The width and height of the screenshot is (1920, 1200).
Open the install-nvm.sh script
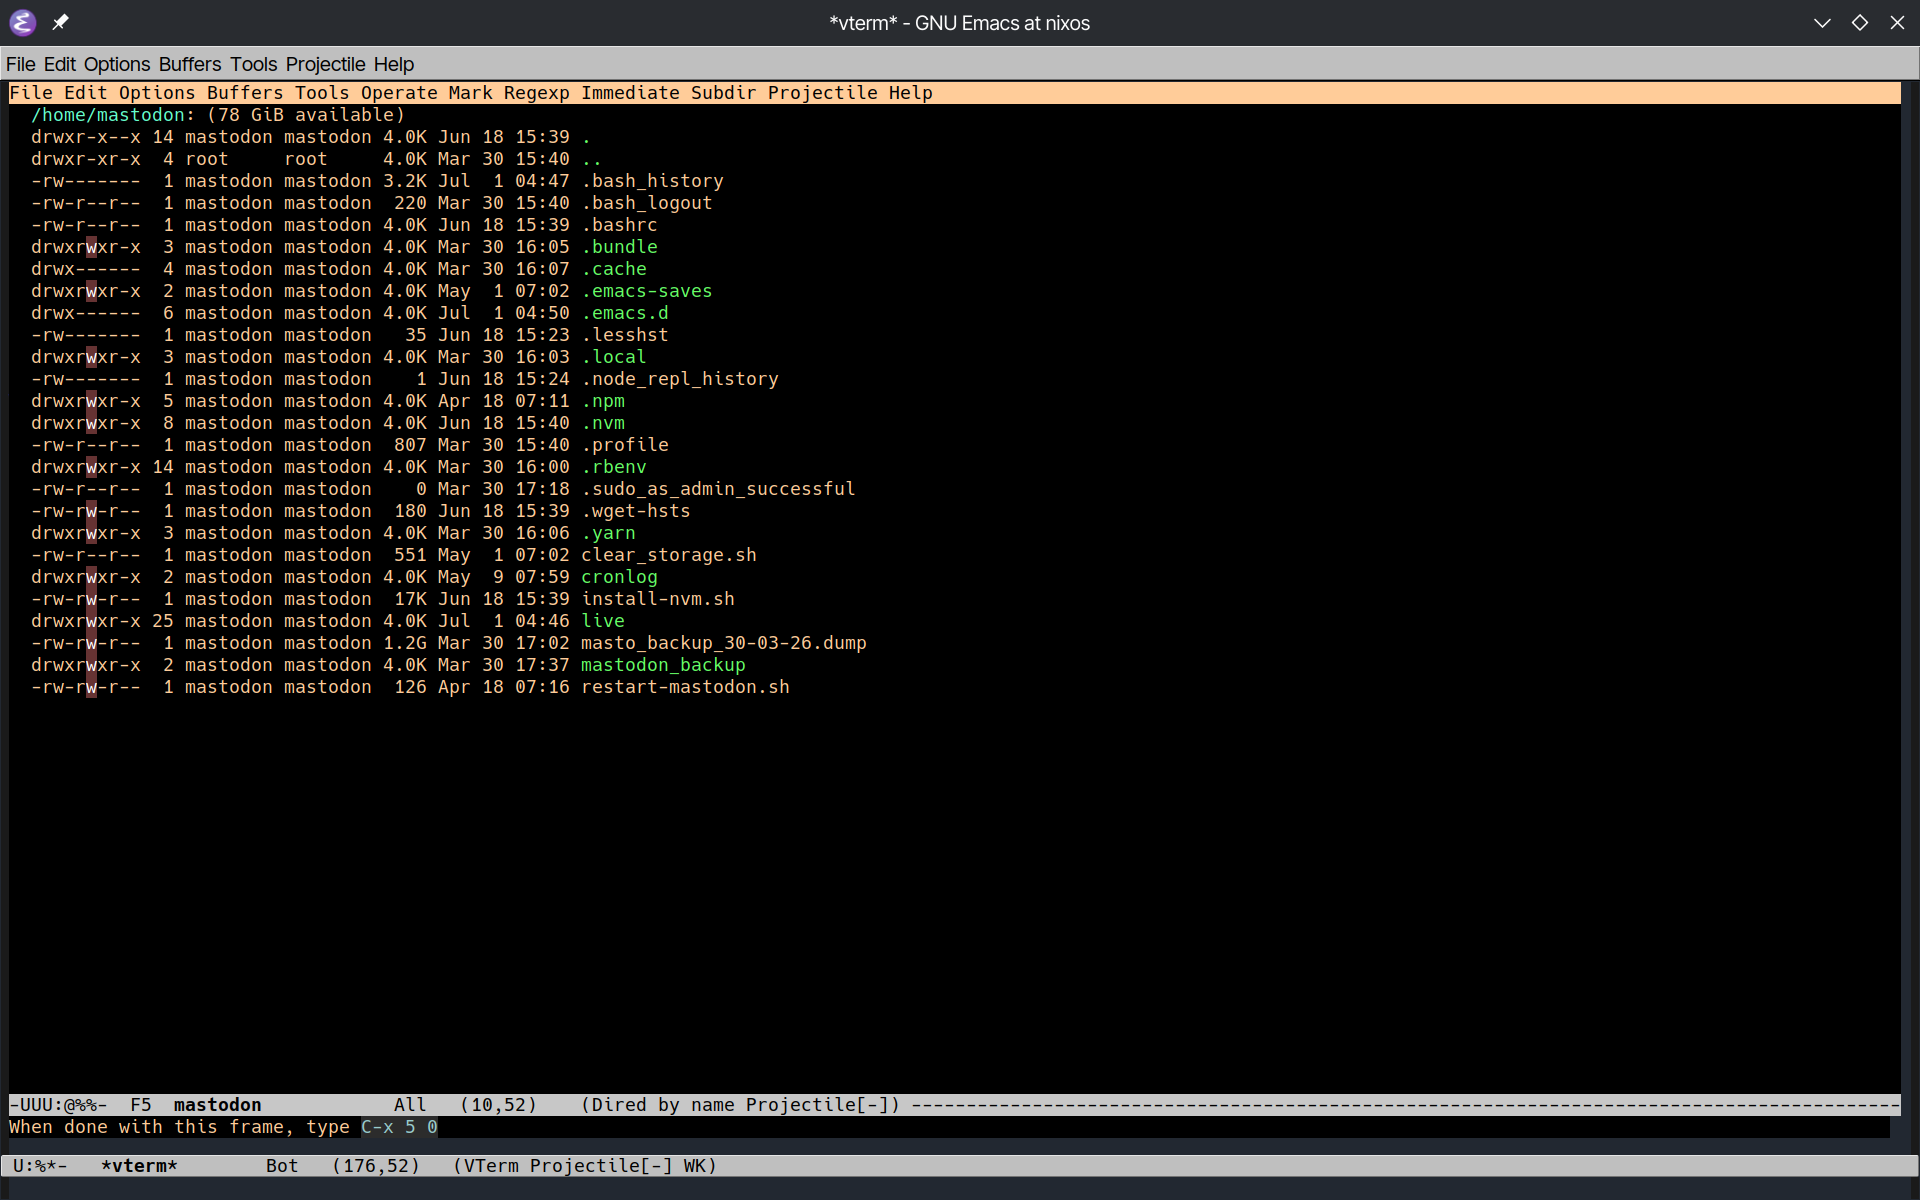pyautogui.click(x=658, y=599)
